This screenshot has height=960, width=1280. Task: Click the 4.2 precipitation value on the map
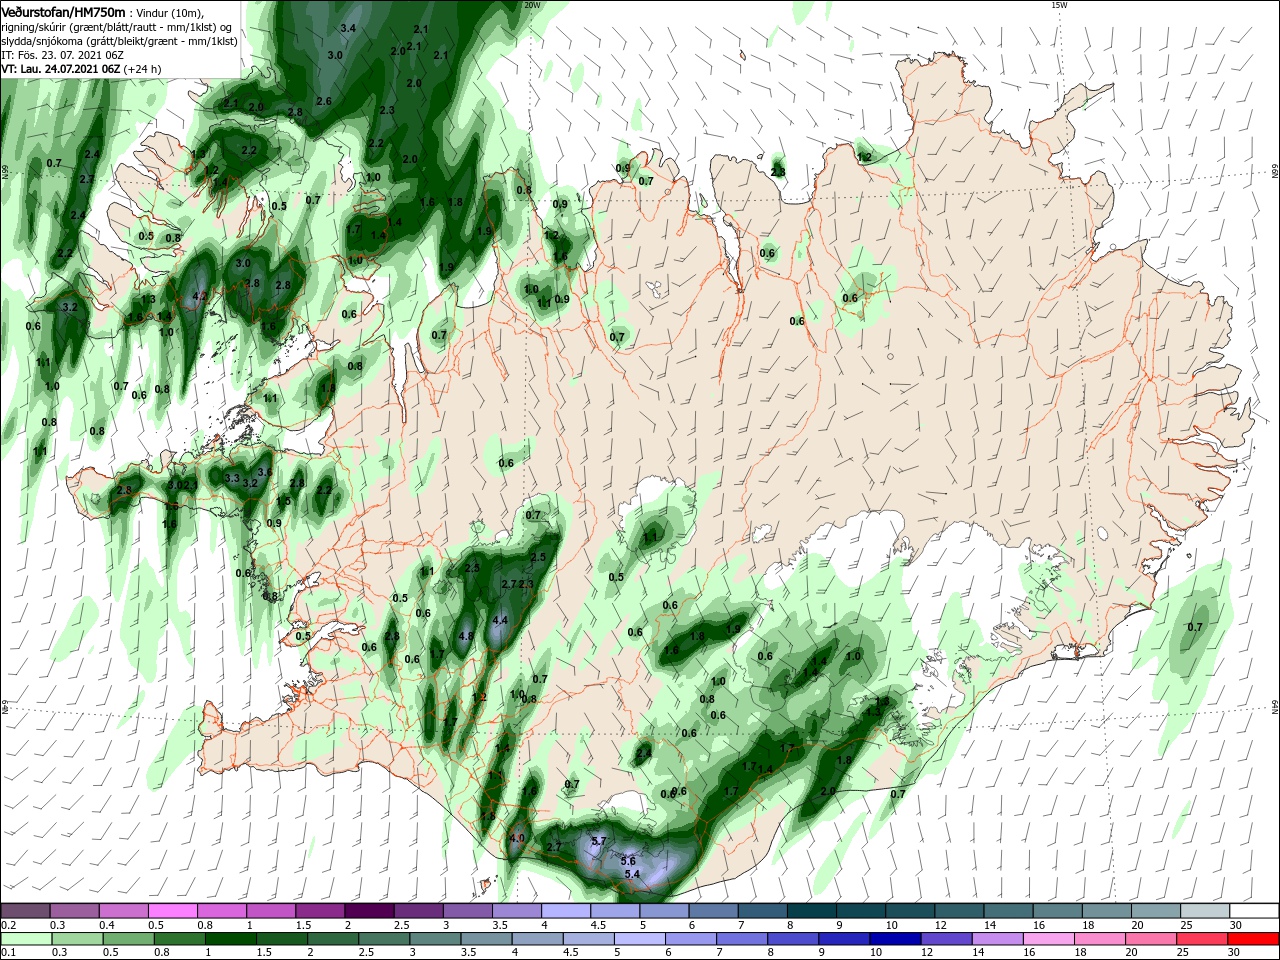(x=200, y=296)
